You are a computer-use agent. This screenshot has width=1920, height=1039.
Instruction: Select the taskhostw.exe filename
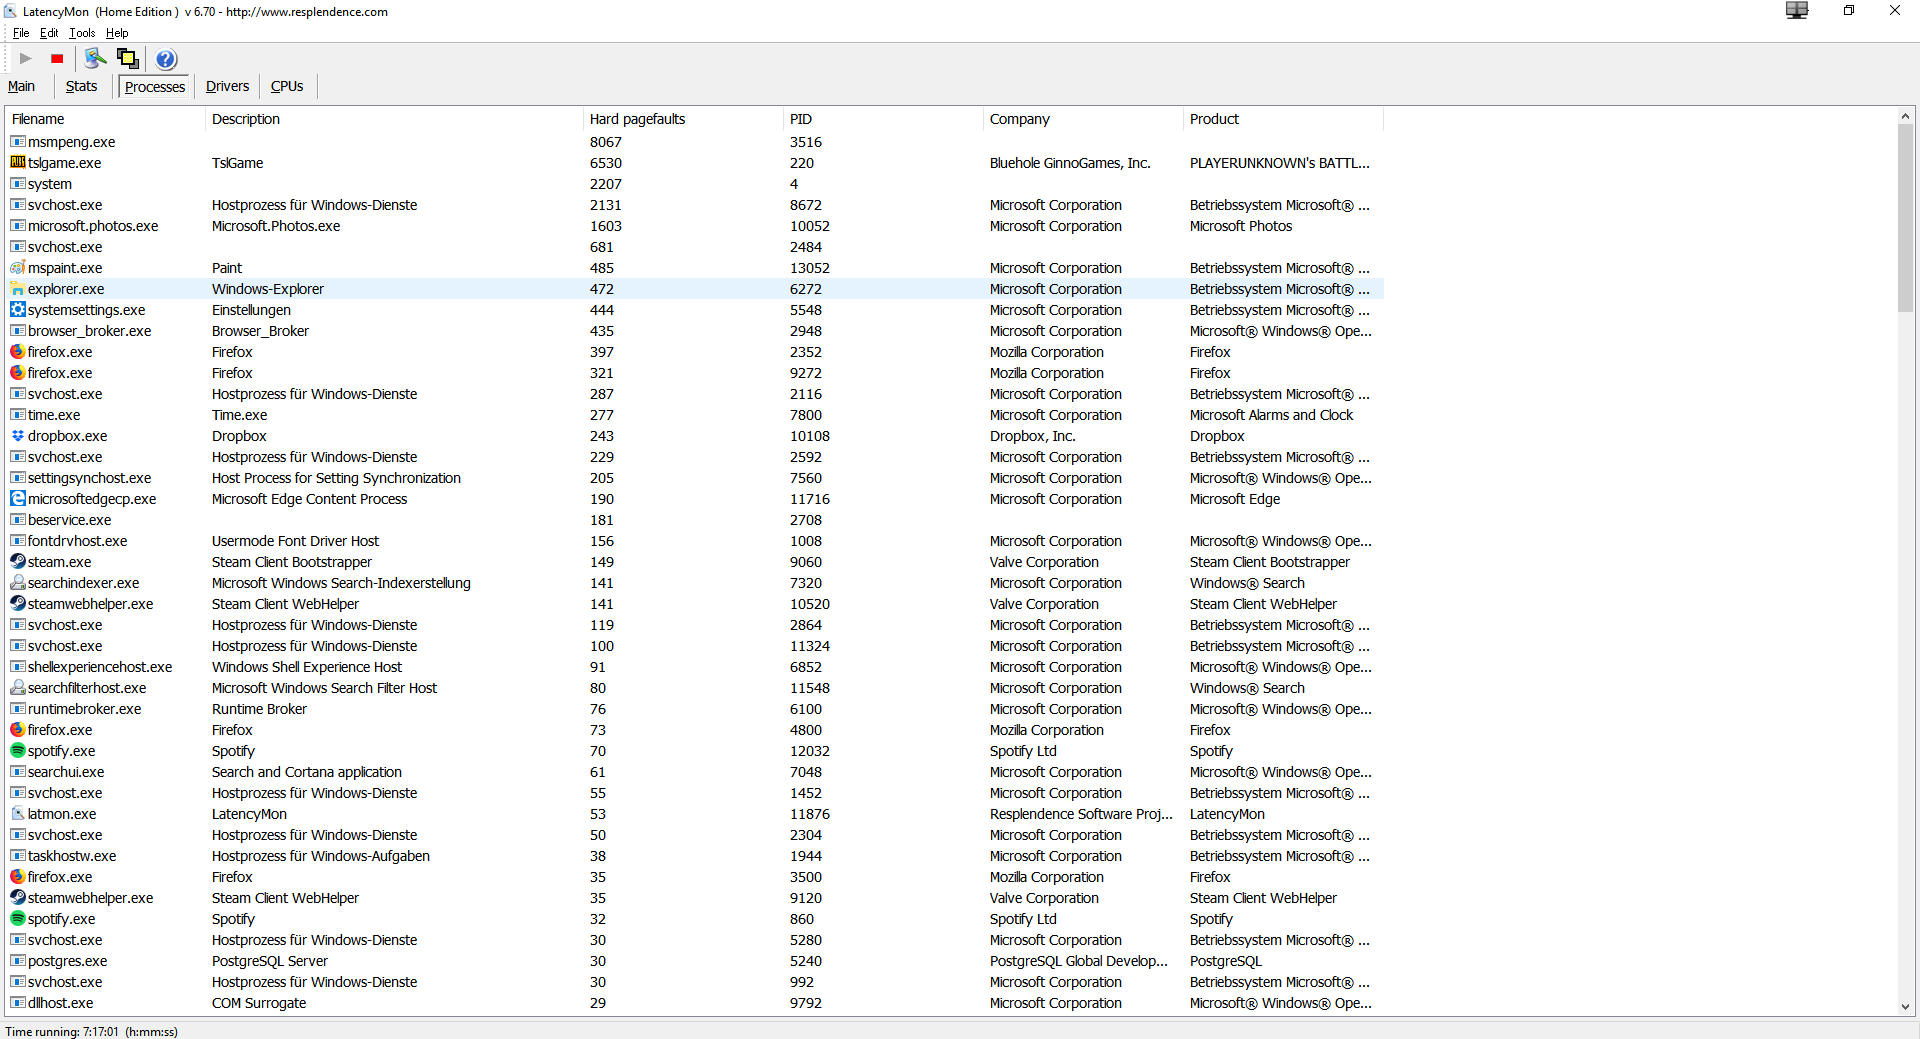click(x=72, y=856)
